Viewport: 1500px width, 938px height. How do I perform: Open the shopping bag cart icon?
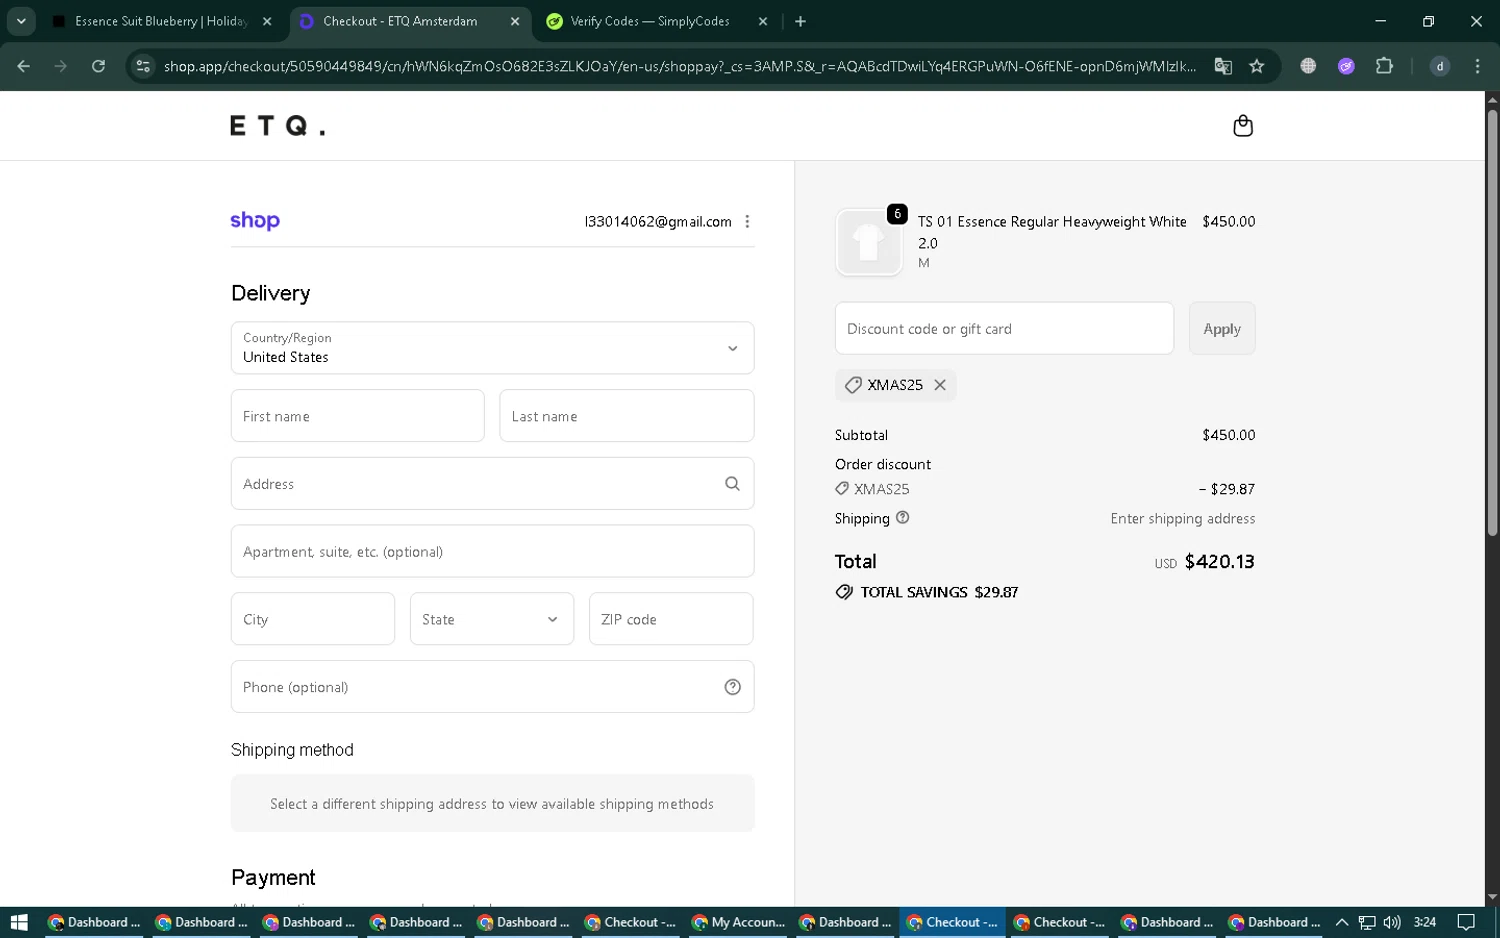pyautogui.click(x=1242, y=126)
